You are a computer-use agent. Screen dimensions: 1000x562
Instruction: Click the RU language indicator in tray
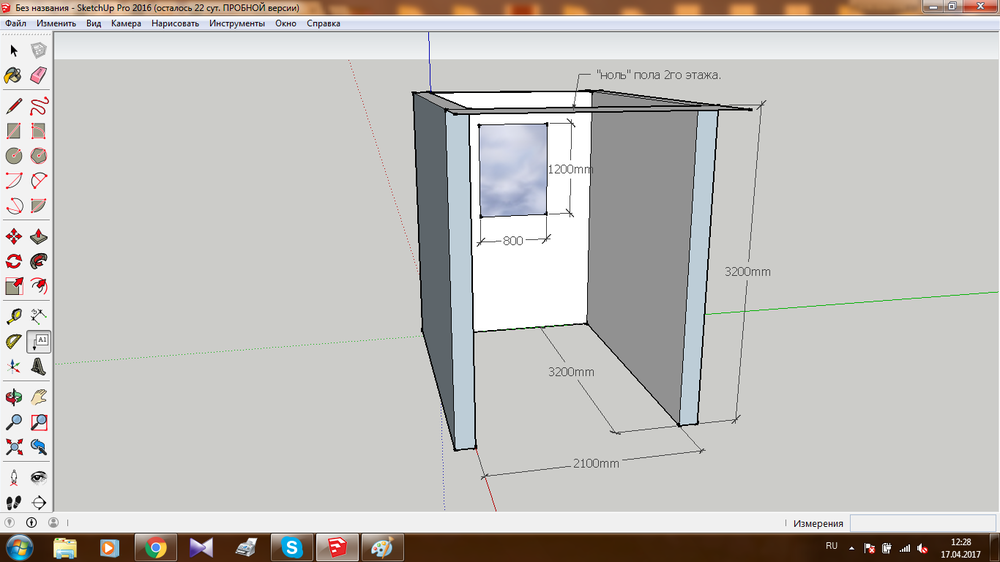[831, 546]
